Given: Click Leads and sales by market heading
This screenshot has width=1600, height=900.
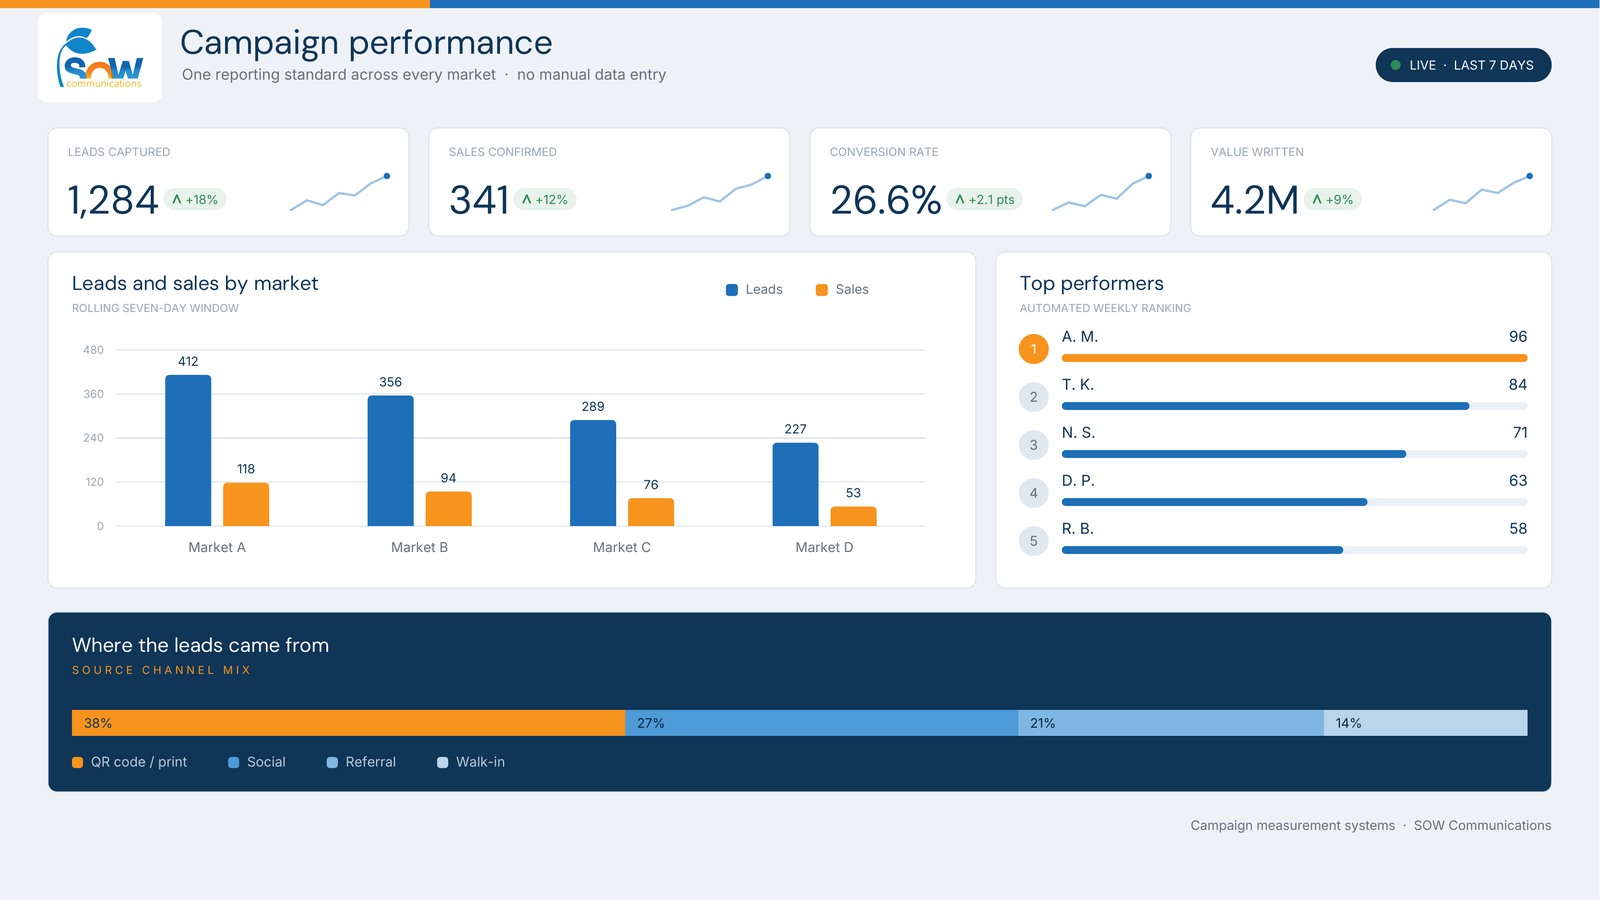Looking at the screenshot, I should [x=195, y=284].
